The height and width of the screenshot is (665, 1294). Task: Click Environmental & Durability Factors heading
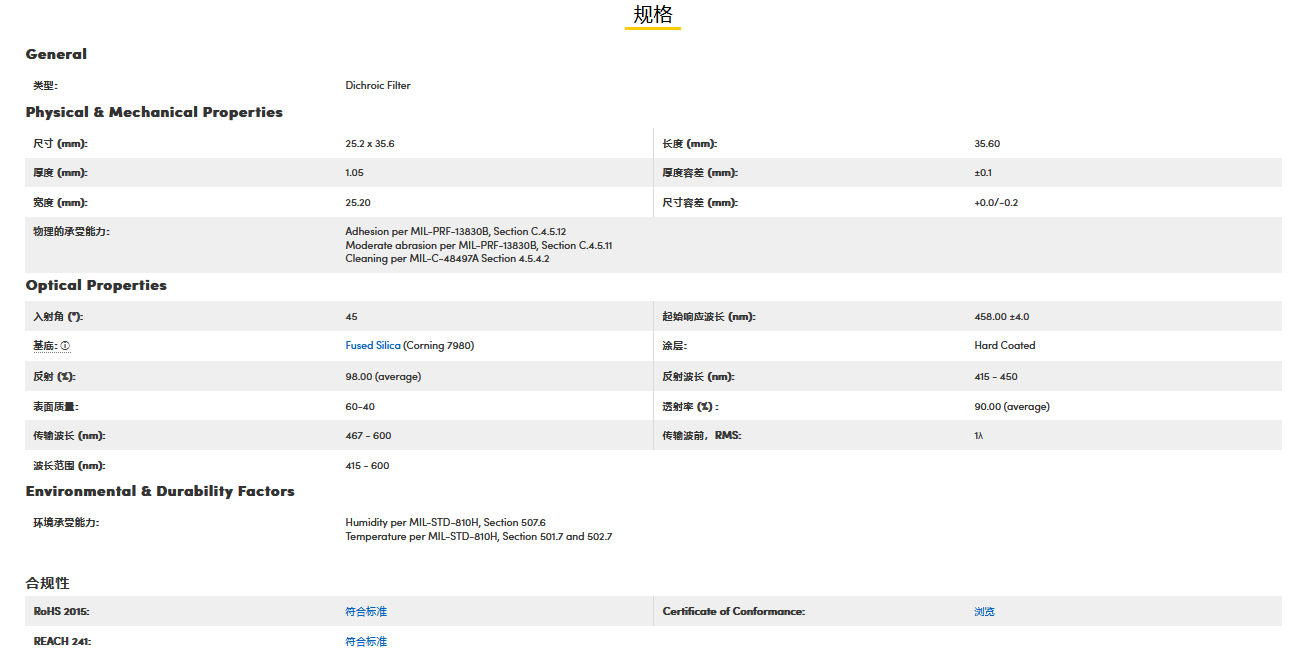(160, 491)
